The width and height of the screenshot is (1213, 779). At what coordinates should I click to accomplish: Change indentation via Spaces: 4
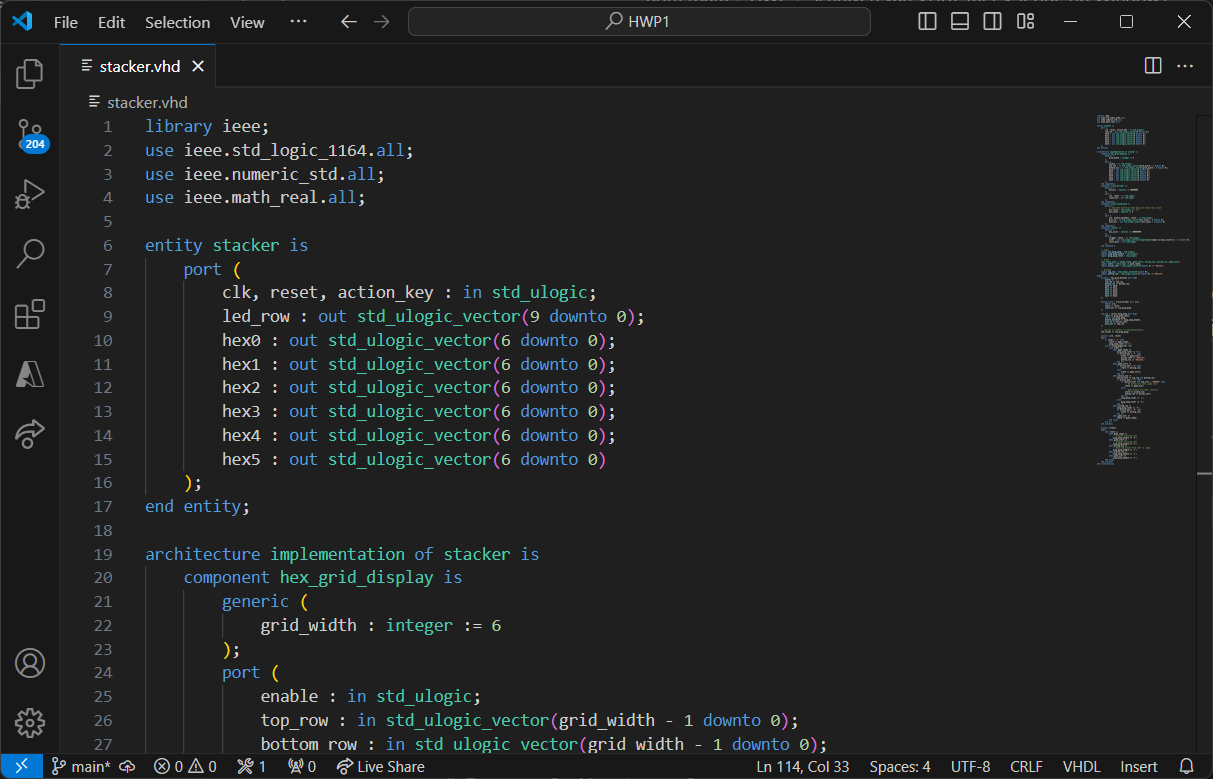pyautogui.click(x=900, y=766)
